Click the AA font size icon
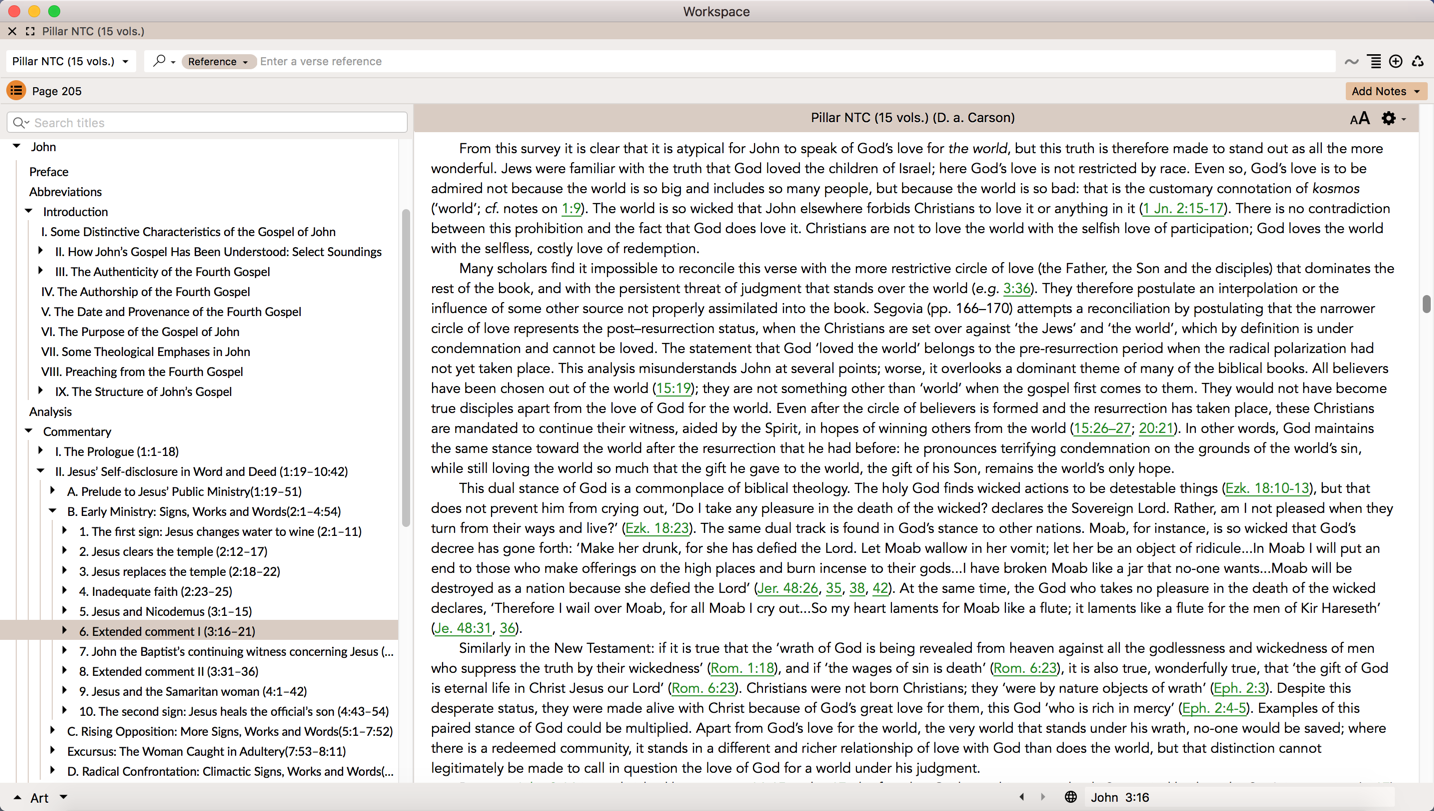 point(1359,119)
